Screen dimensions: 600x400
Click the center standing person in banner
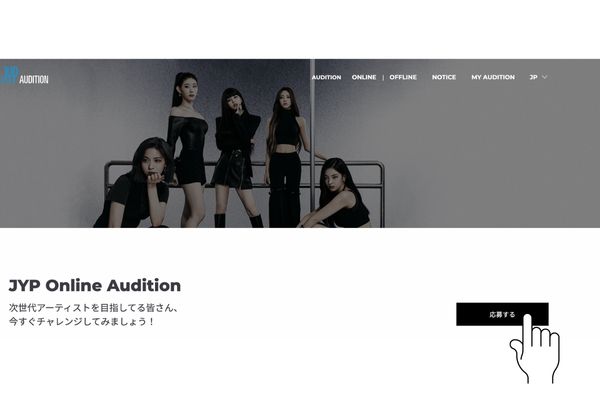pyautogui.click(x=236, y=157)
